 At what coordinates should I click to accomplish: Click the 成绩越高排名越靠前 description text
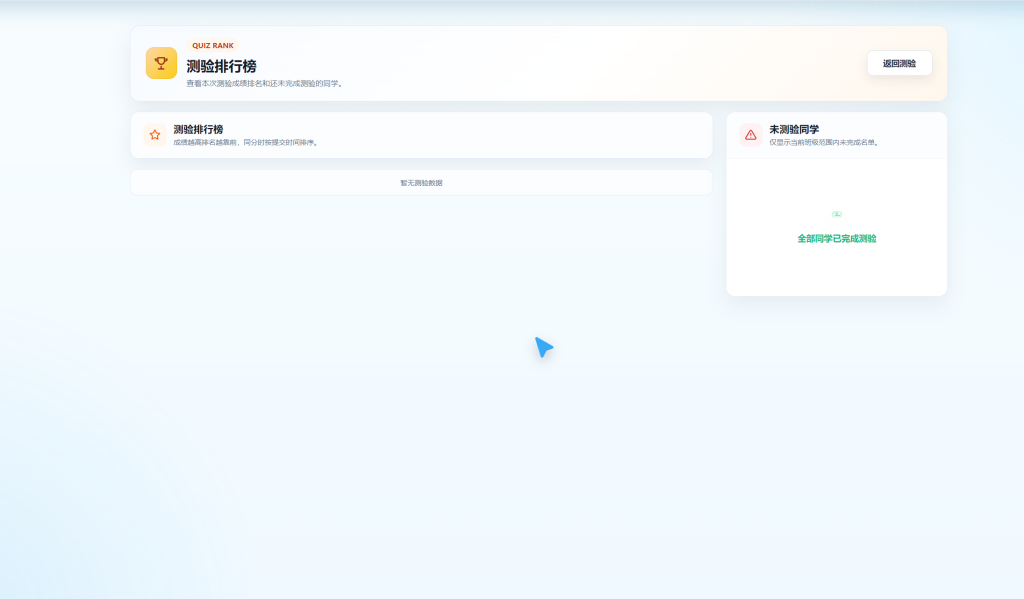(247, 142)
